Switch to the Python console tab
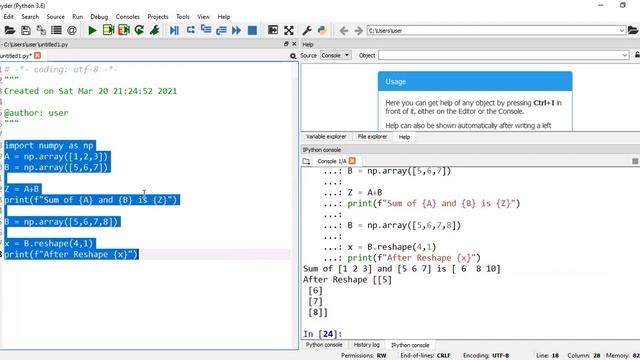This screenshot has width=640, height=360. pos(324,345)
